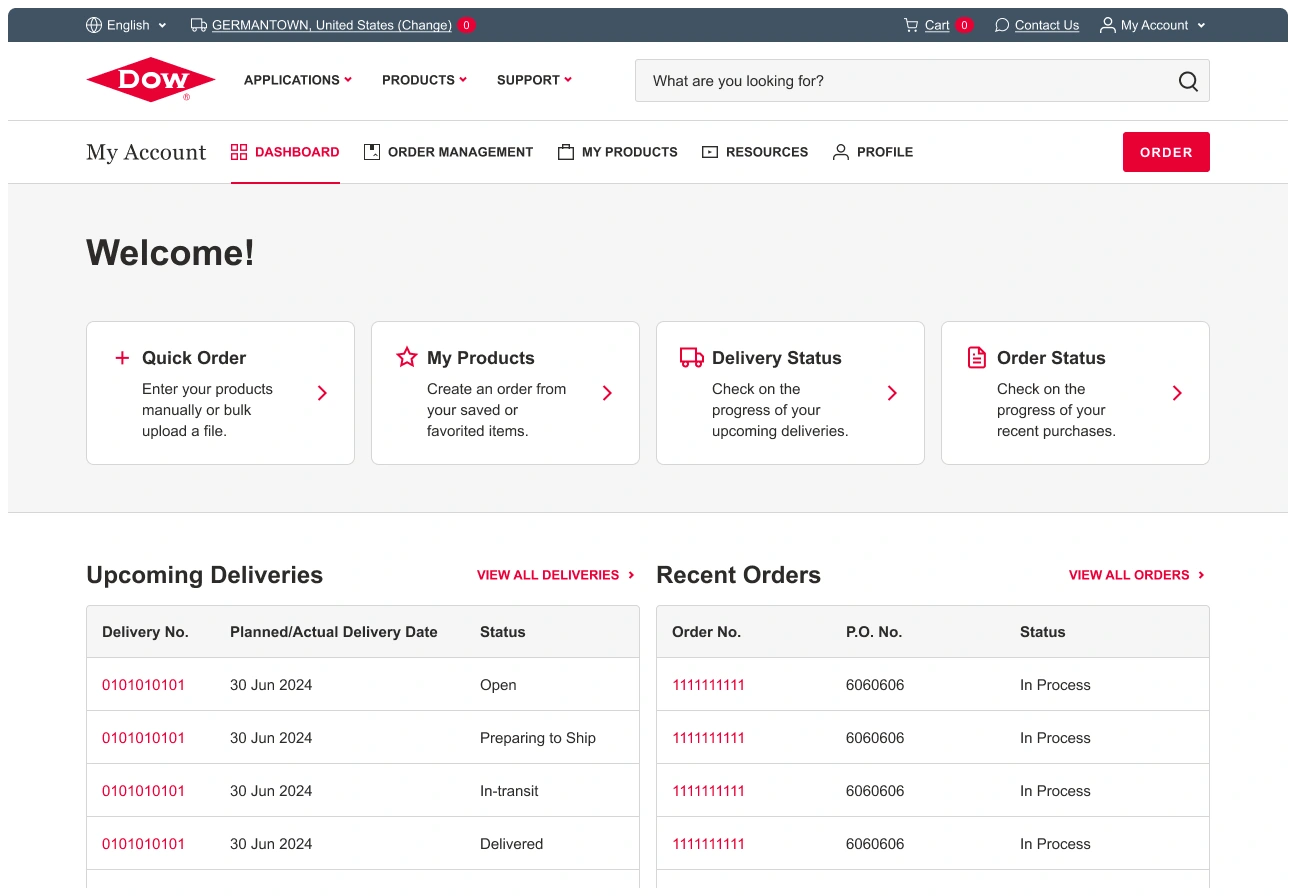Click delivery number 0101010101 with Delivered status
Image resolution: width=1296 pixels, height=896 pixels.
(x=143, y=843)
